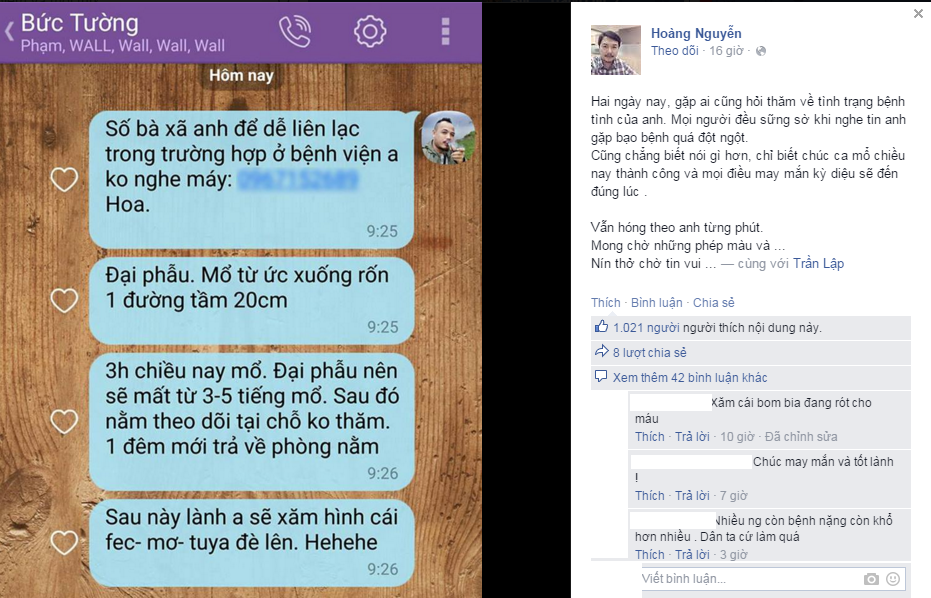
Task: Like the '3h chiều nay mổ' message
Action: pyautogui.click(x=64, y=422)
